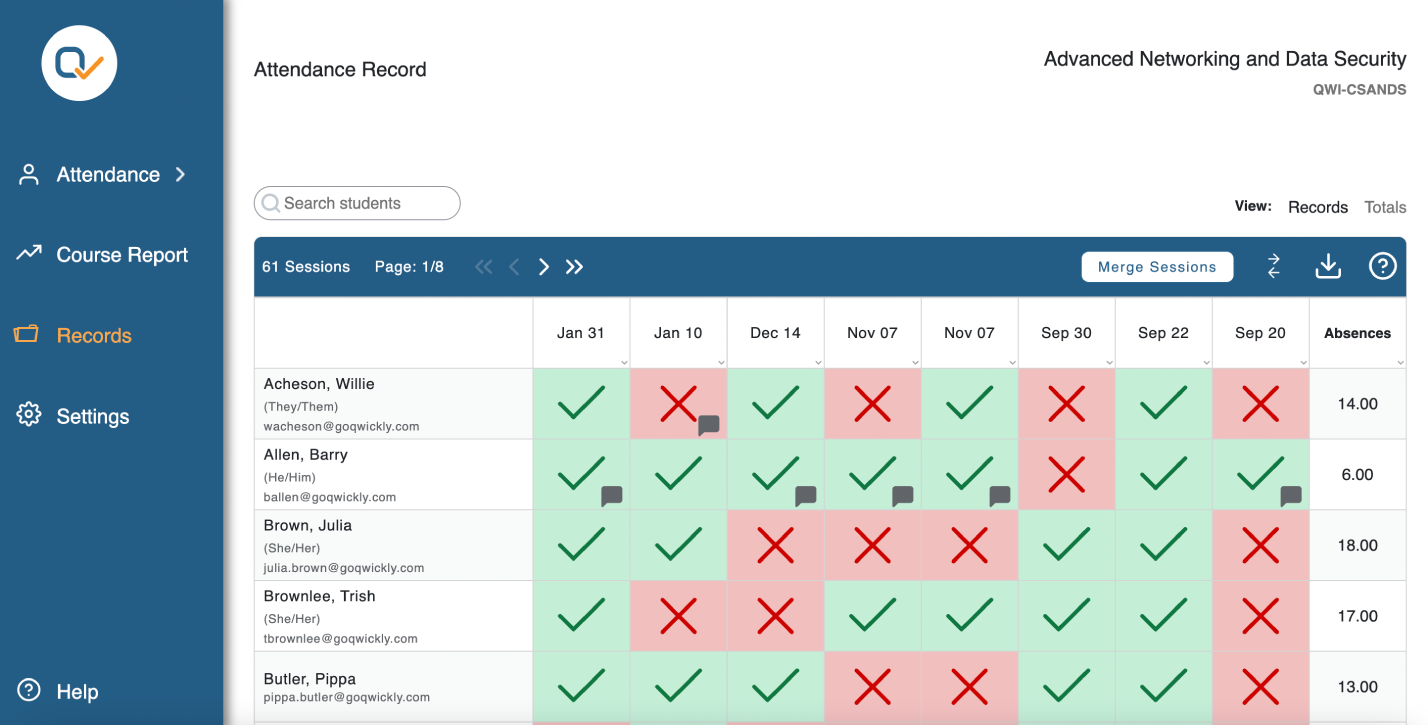Open comment on Willie Acheson's Jan 10 cell

[x=709, y=425]
